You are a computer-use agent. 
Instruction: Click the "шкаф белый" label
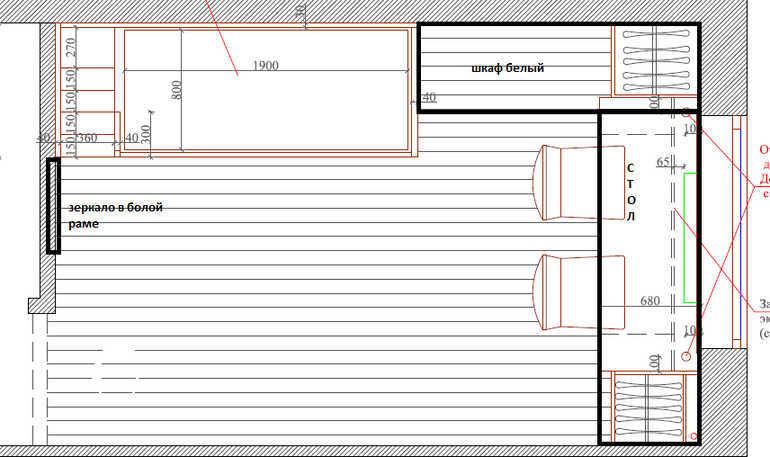[x=507, y=69]
